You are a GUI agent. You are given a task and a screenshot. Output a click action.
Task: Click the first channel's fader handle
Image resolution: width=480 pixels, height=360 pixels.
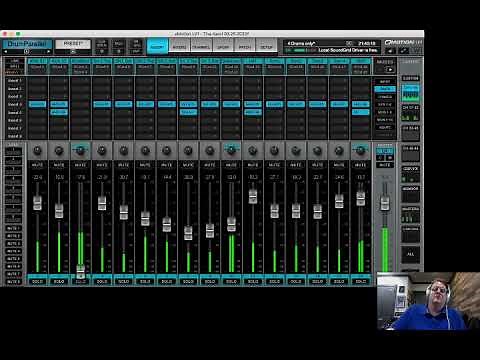pyautogui.click(x=37, y=203)
